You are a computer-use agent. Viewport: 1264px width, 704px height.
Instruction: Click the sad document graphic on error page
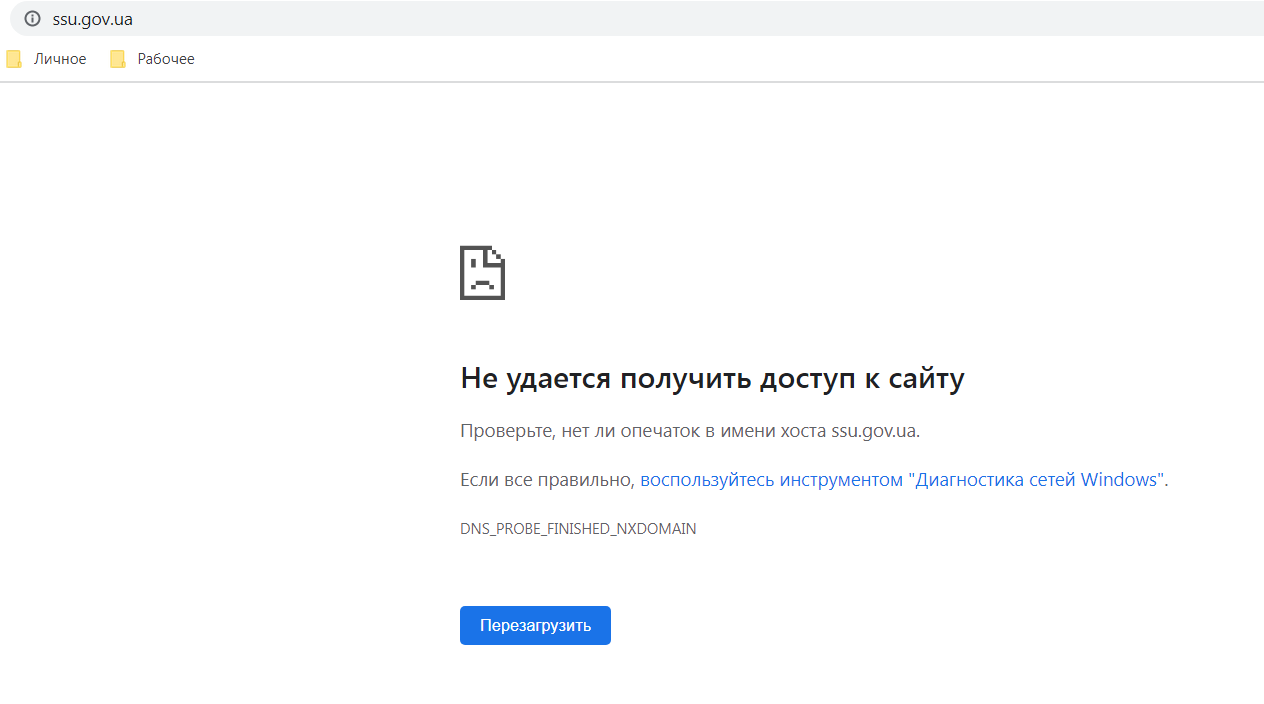click(482, 272)
